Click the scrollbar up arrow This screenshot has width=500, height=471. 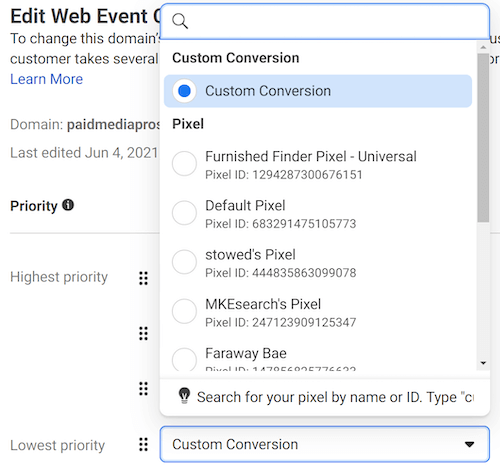483,48
